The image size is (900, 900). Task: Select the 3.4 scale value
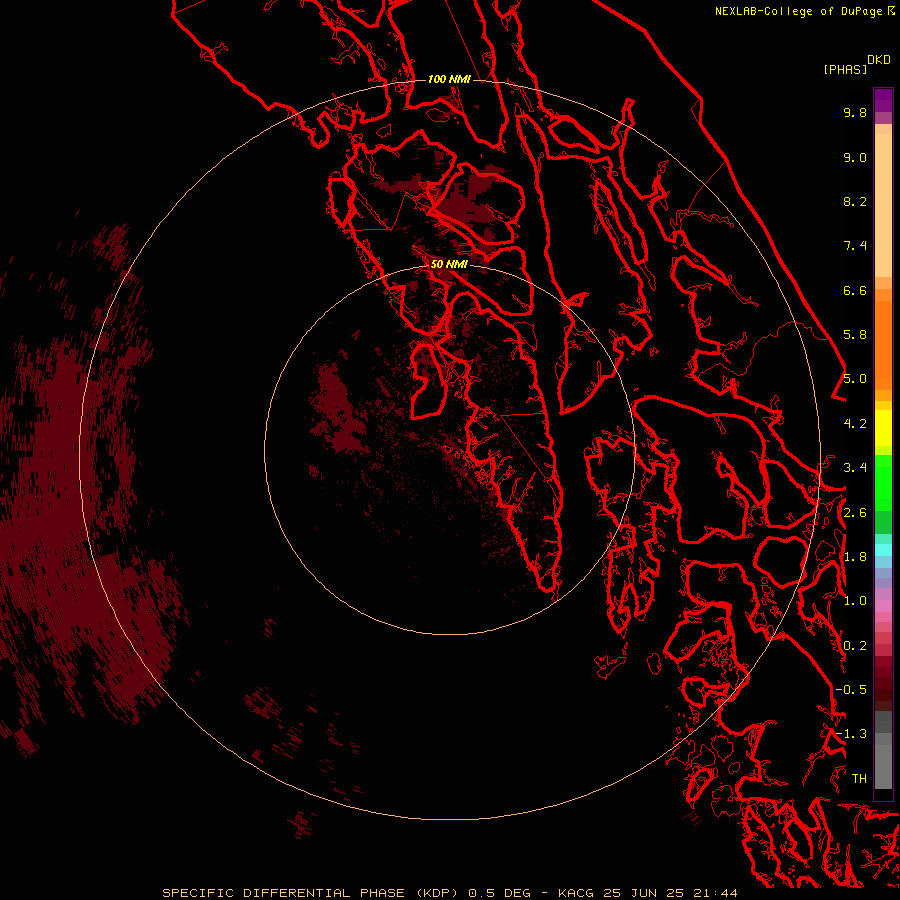point(855,468)
